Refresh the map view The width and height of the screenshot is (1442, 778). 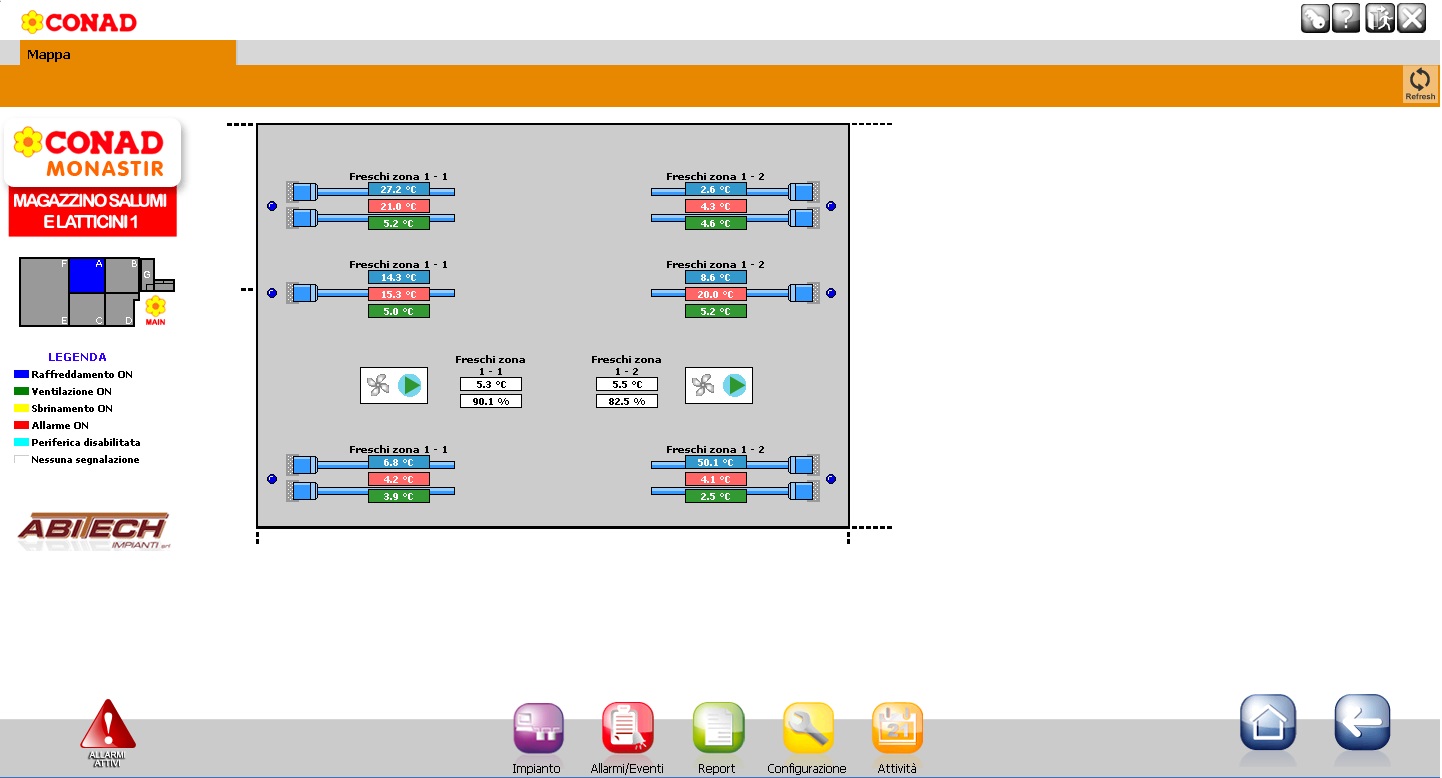click(1419, 84)
